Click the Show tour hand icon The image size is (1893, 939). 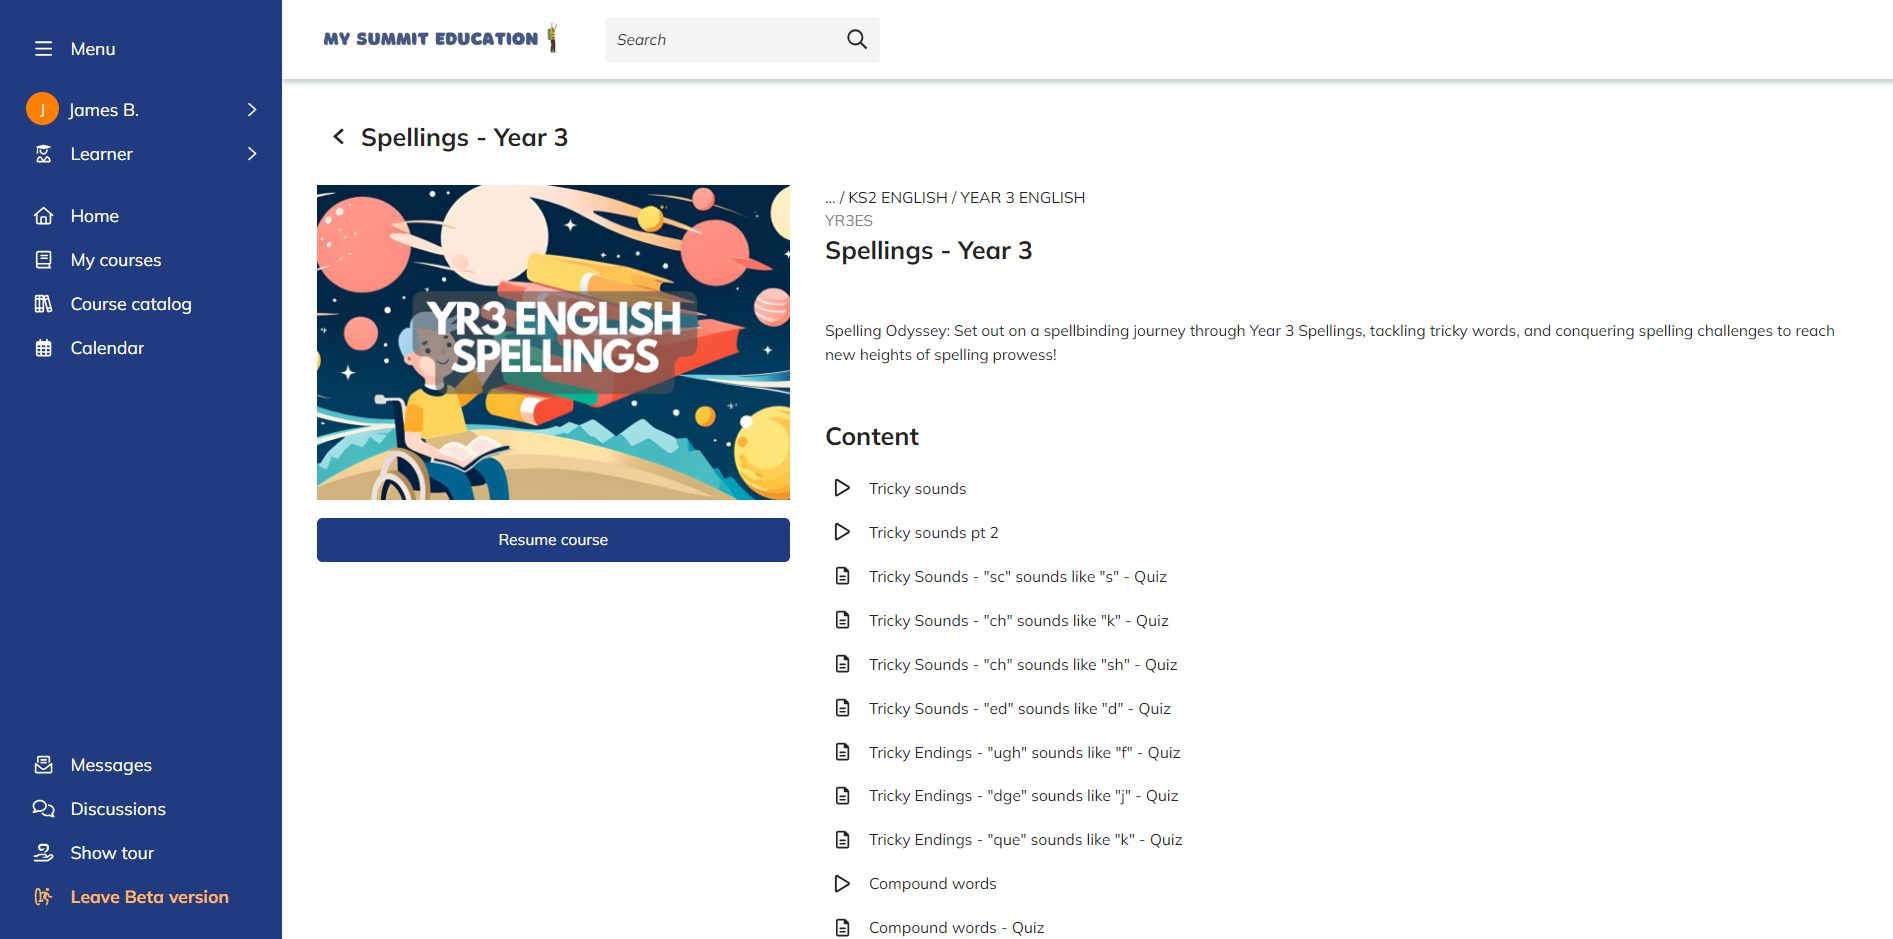click(43, 853)
